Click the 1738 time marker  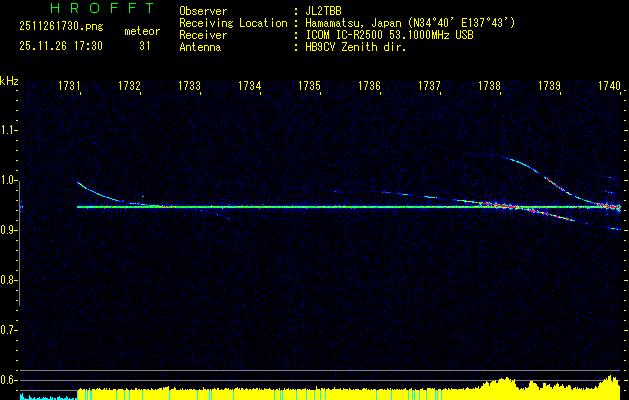[x=489, y=87]
